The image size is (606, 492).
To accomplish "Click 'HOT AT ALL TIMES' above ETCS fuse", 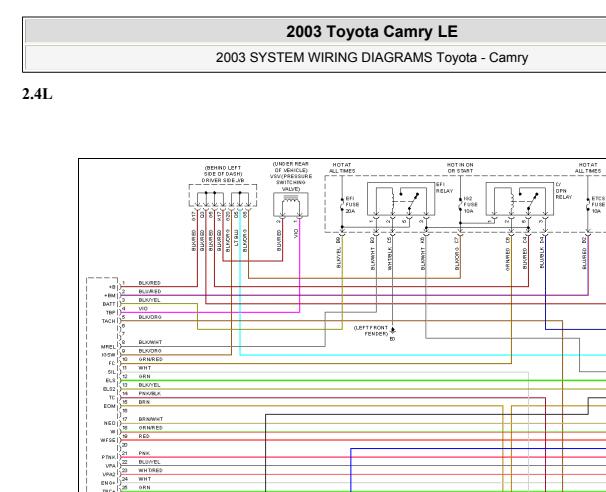I will pos(588,168).
